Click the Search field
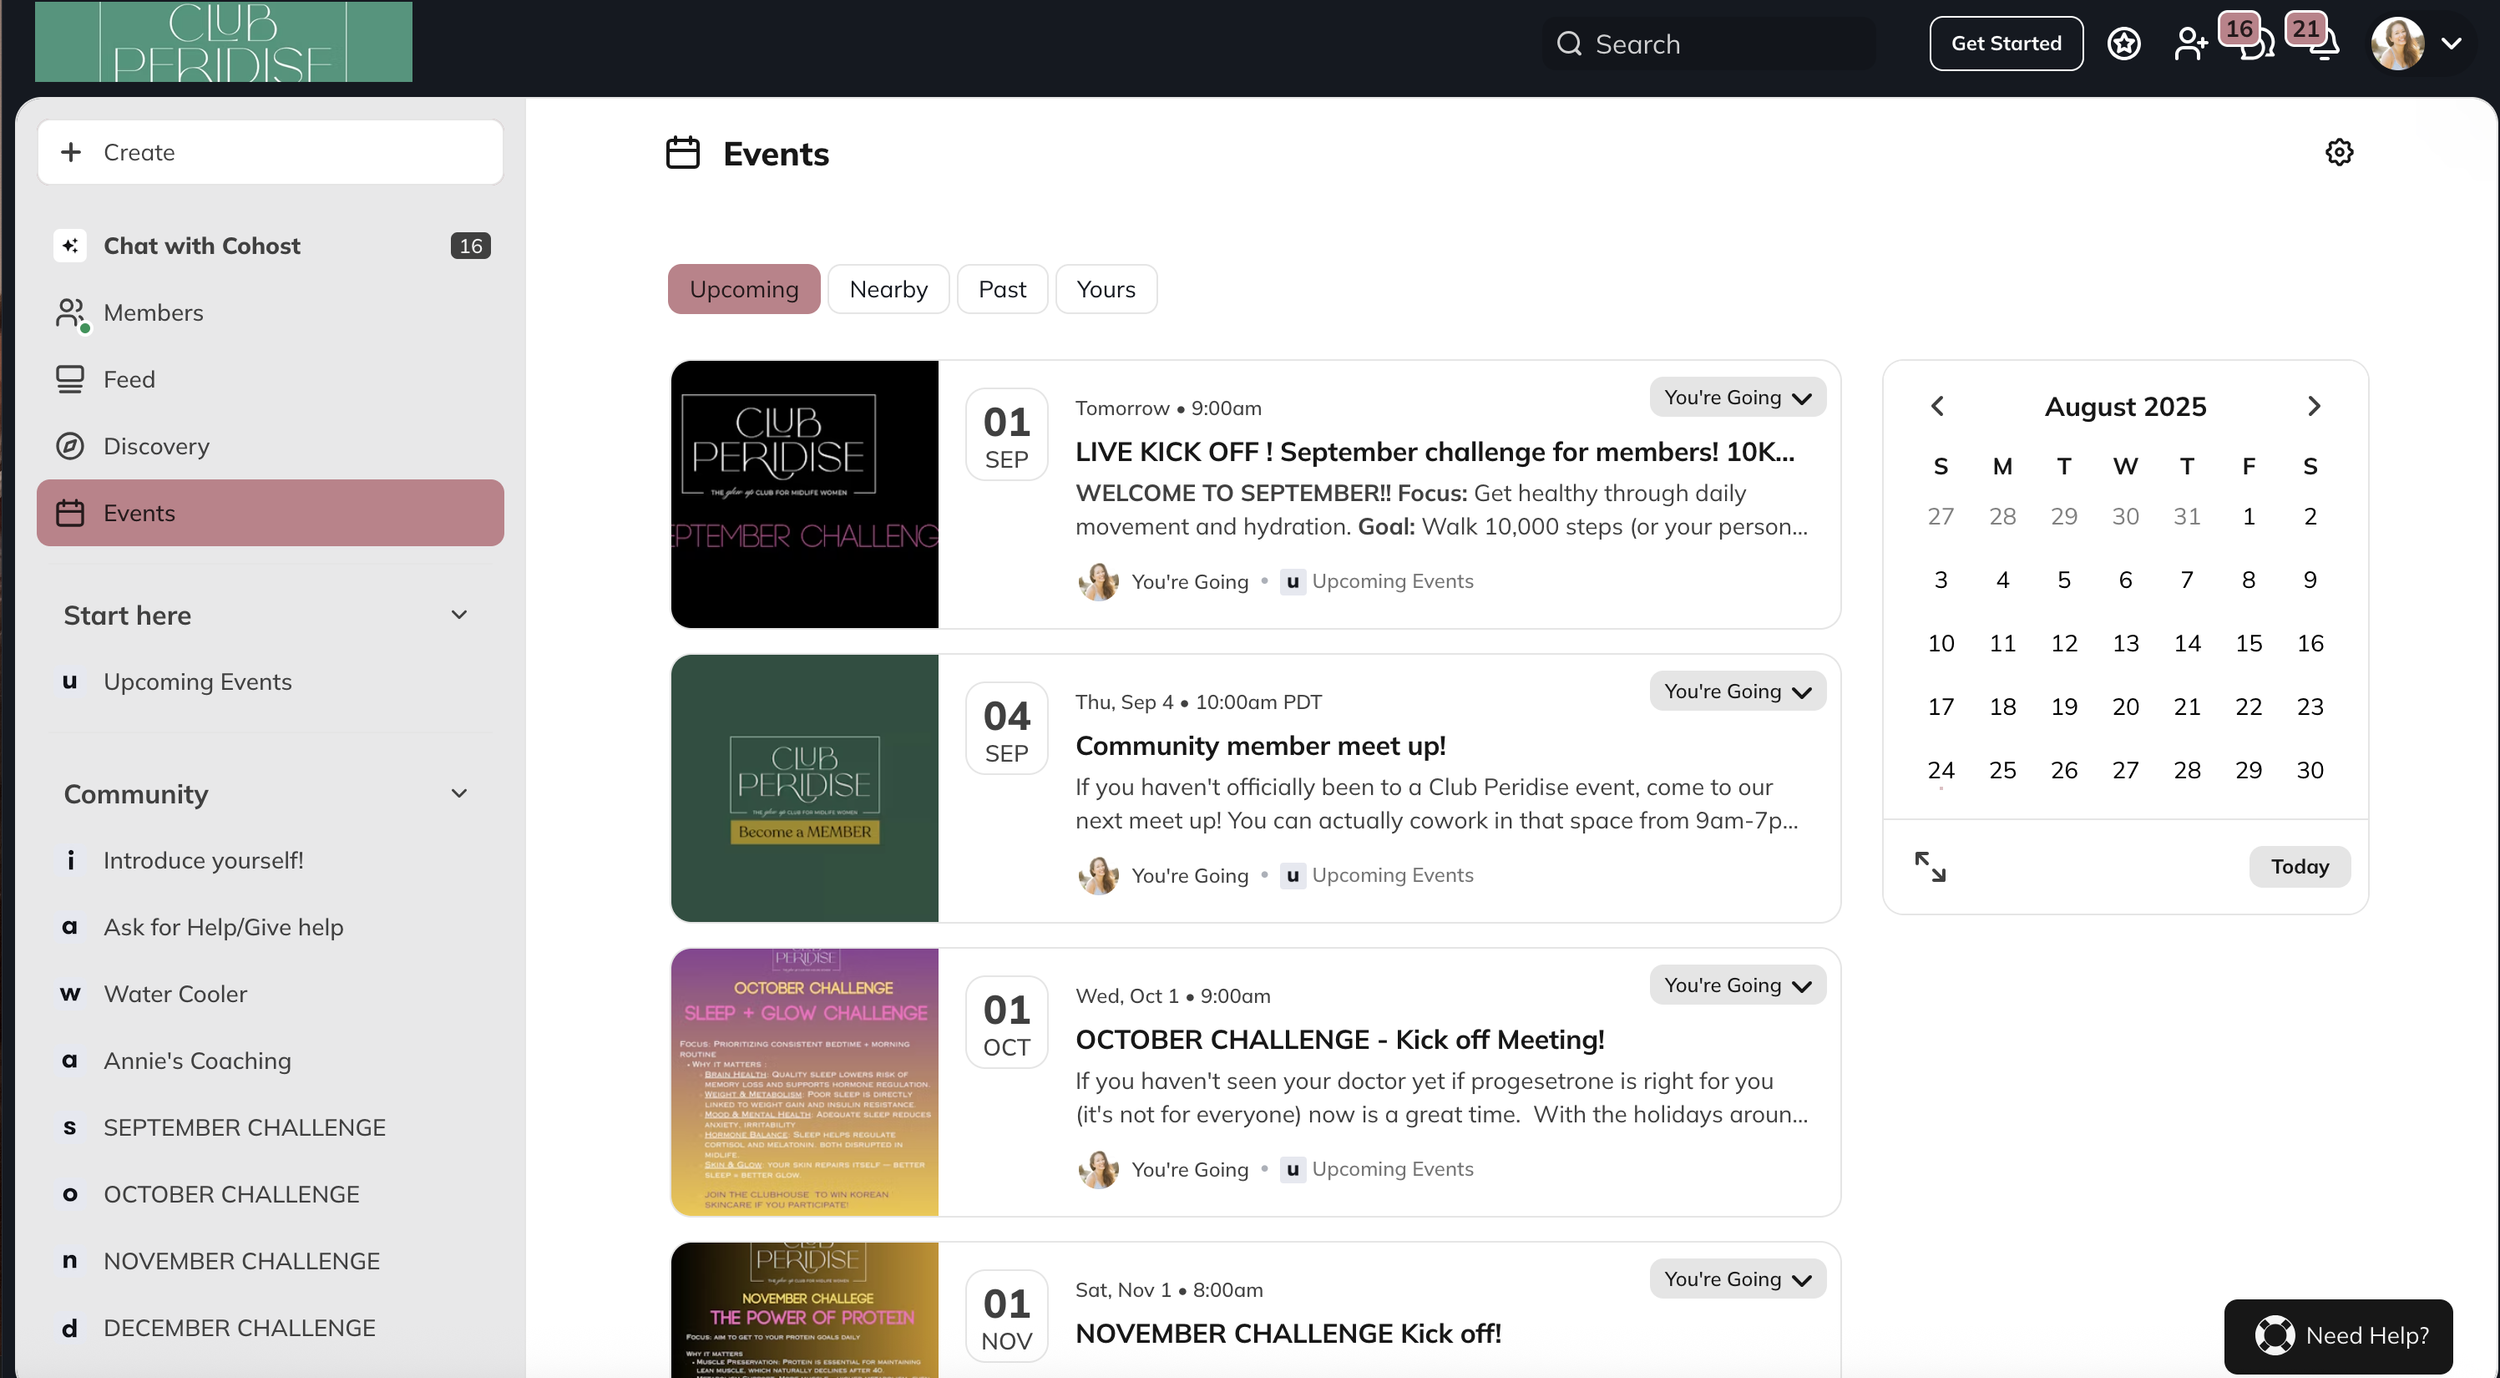This screenshot has width=2500, height=1378. 1710,44
